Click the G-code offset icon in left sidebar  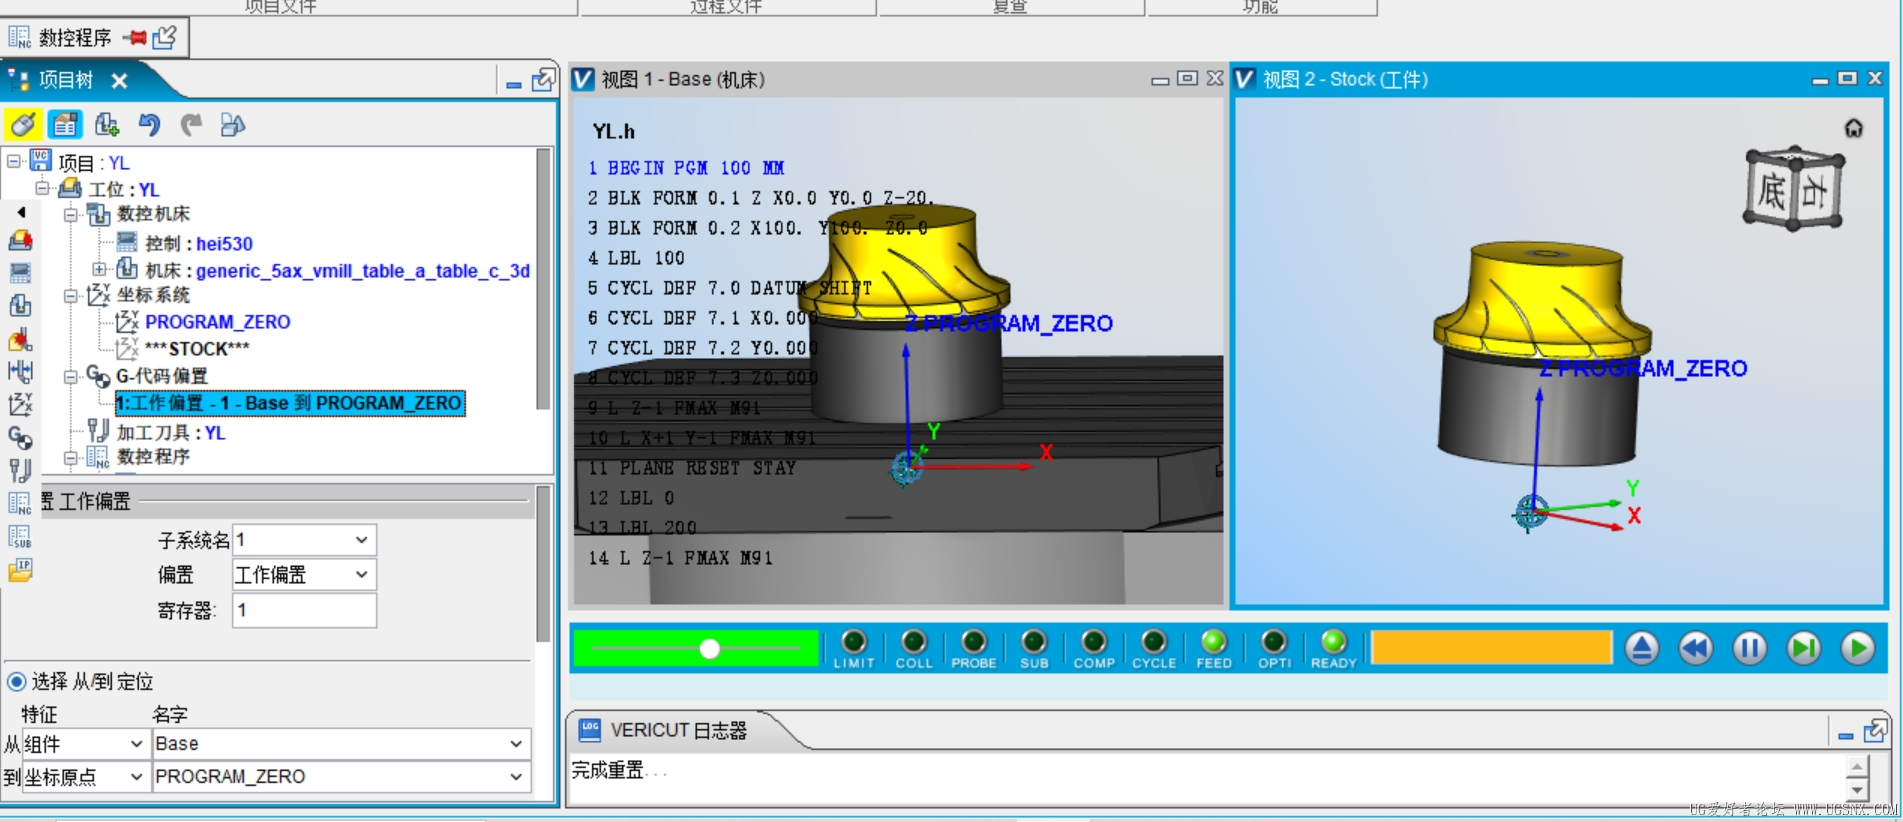tap(20, 437)
